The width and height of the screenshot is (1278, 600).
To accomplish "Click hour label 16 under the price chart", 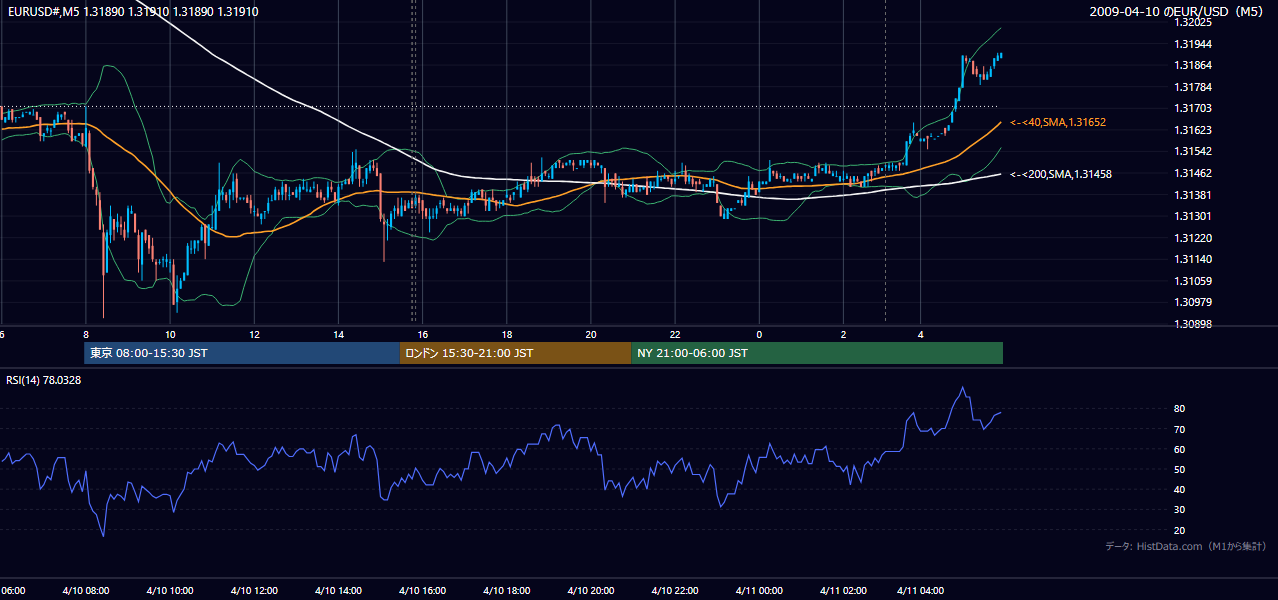I will (423, 334).
